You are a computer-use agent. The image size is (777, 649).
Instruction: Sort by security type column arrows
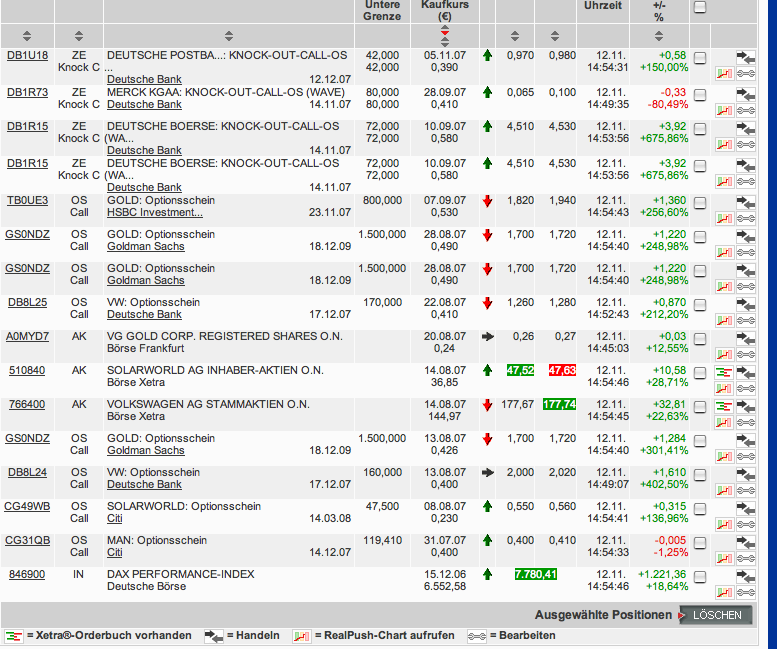(x=79, y=36)
